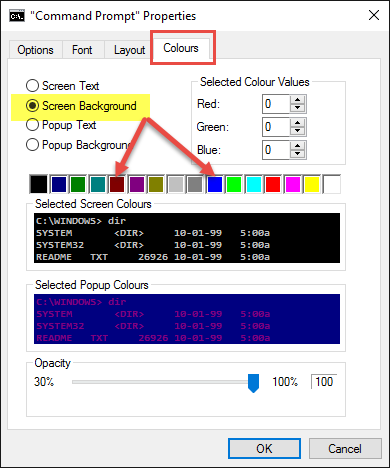Pick the bright red colour swatch
Screen dimensions: 390x468
(273, 184)
